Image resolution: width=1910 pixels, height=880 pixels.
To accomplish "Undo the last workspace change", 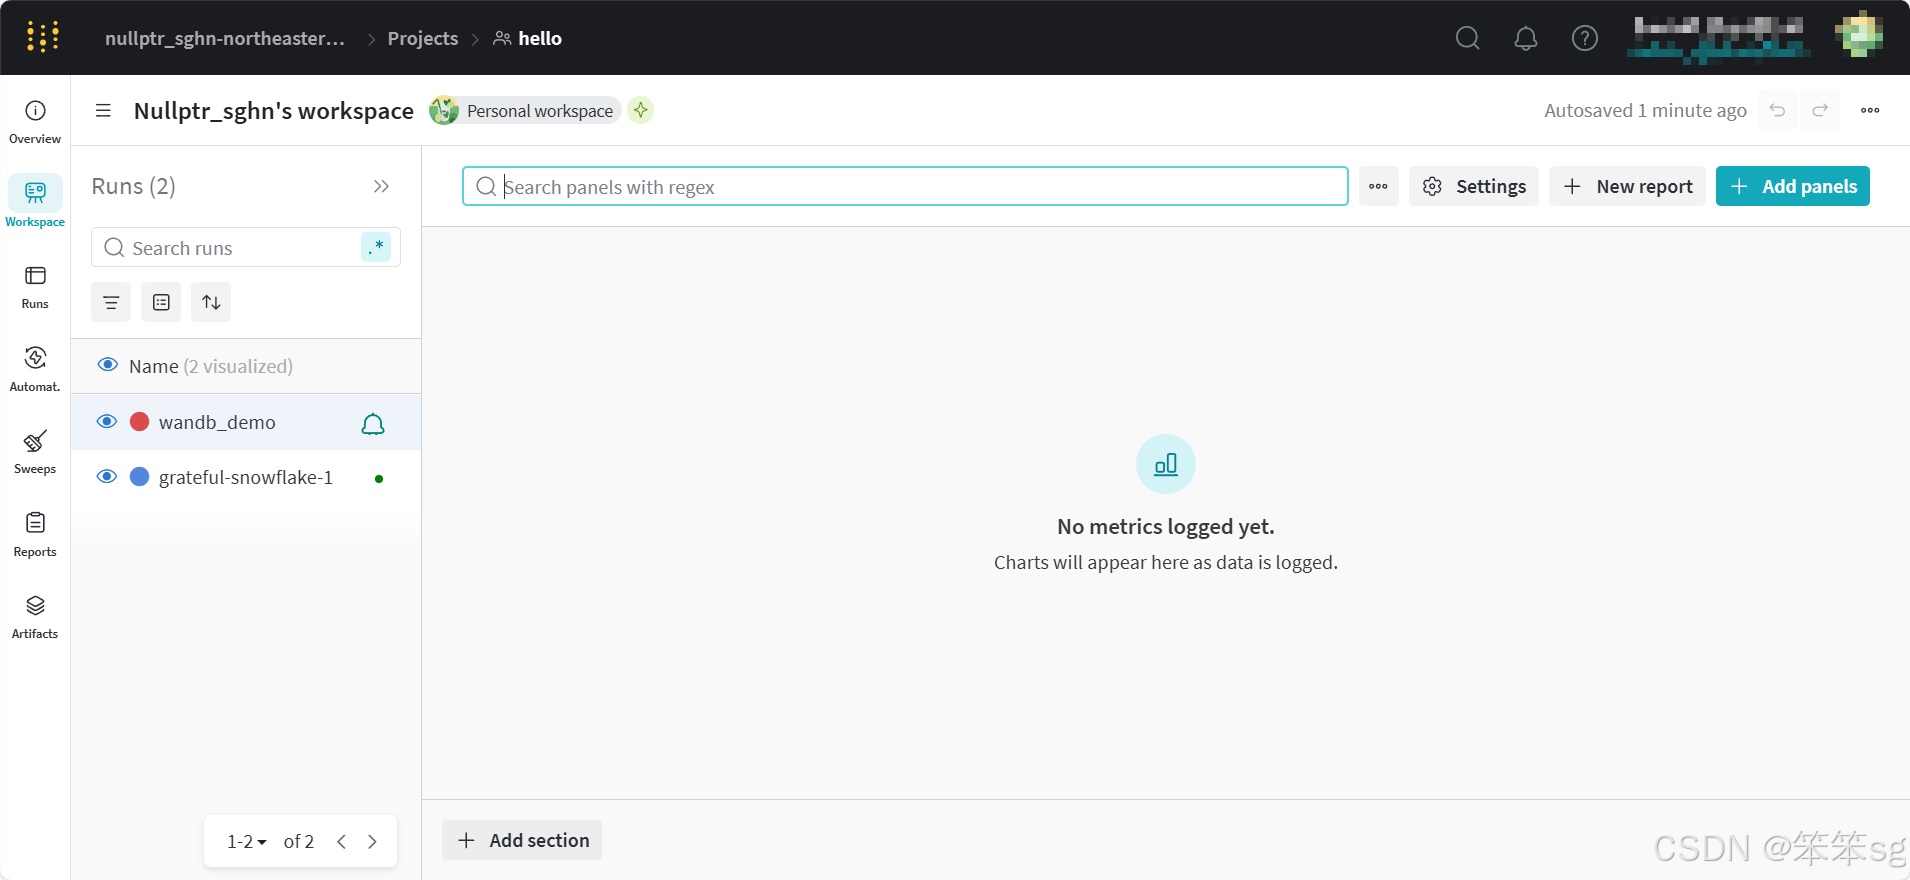I will 1777,110.
